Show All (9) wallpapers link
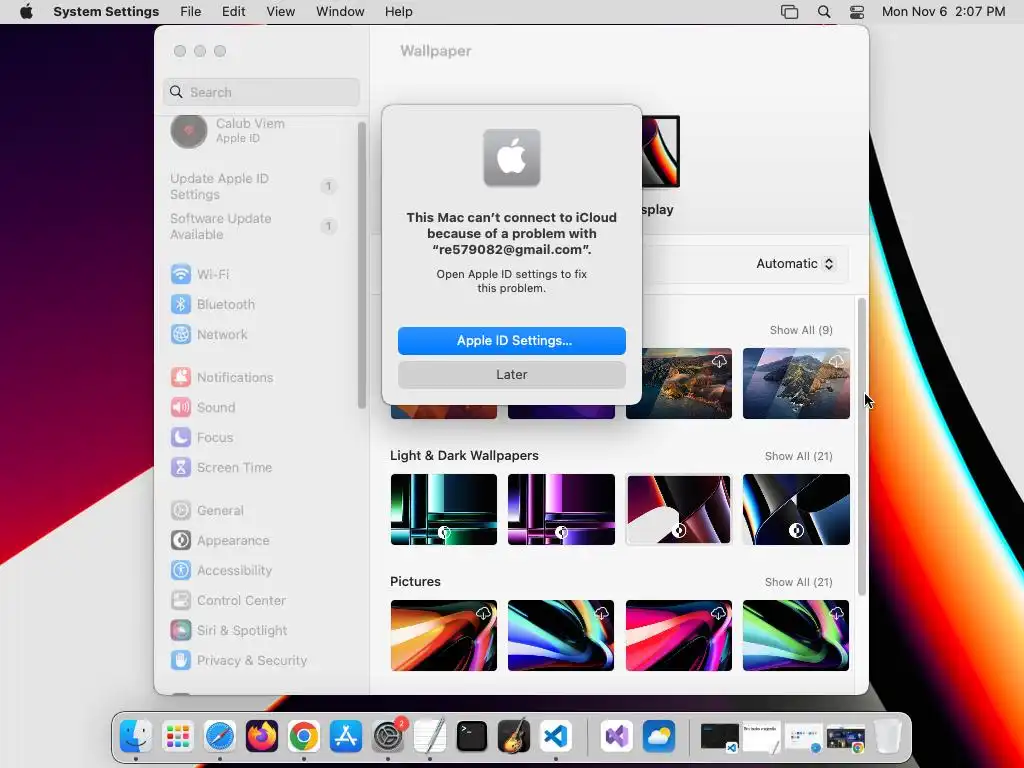This screenshot has width=1024, height=768. click(801, 330)
